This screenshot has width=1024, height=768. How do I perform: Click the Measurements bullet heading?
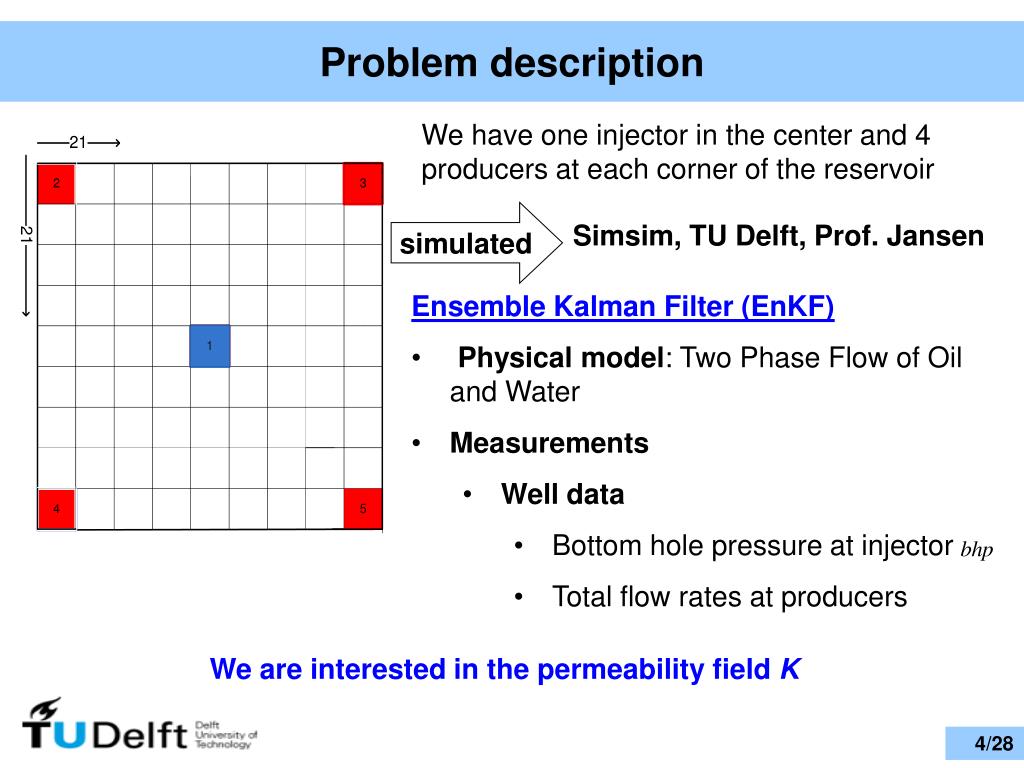(549, 443)
